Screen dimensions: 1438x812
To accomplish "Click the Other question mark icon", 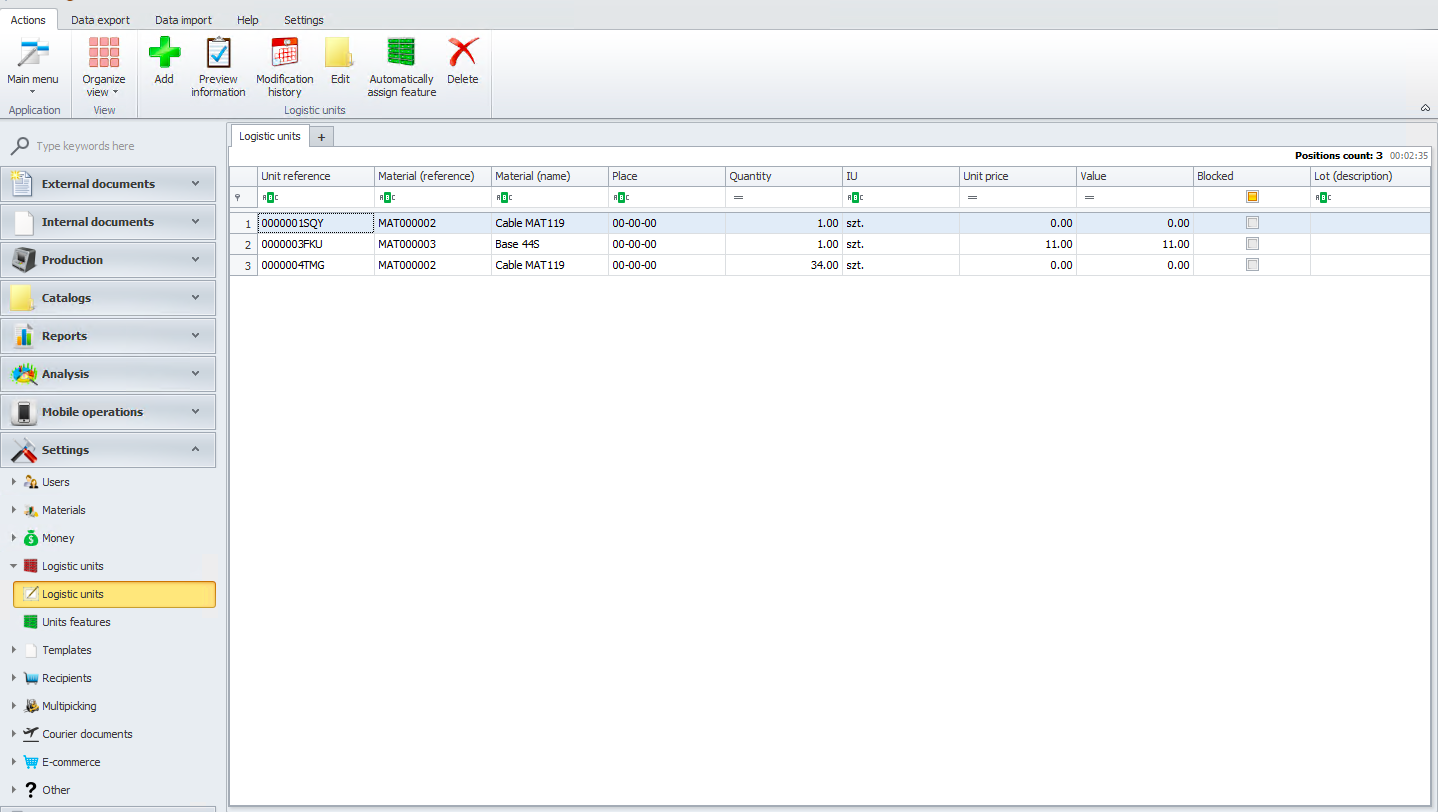I will pyautogui.click(x=31, y=790).
